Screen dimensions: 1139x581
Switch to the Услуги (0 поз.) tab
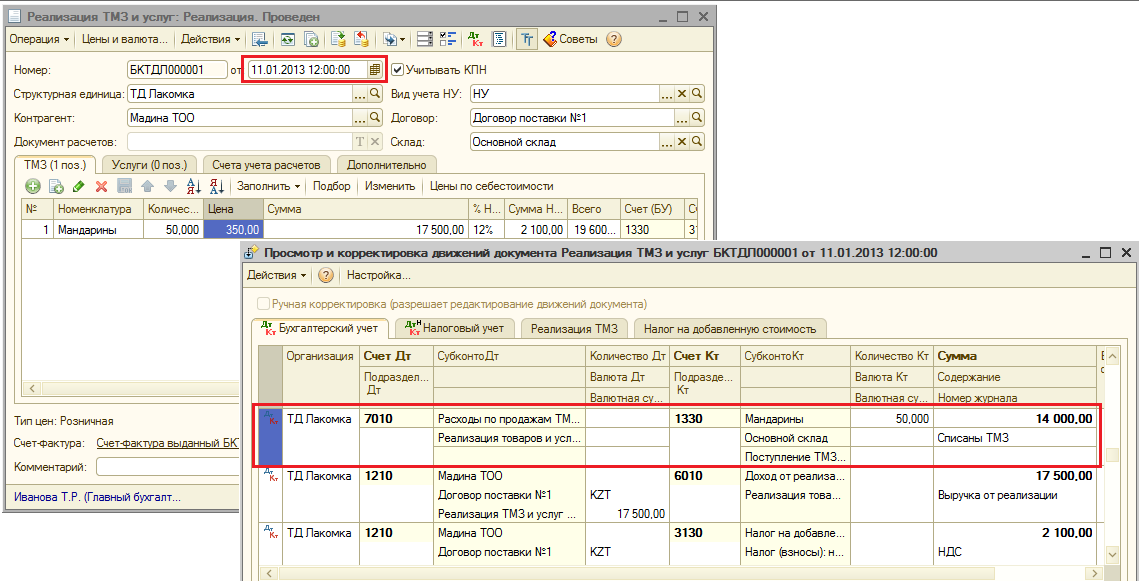pos(148,165)
